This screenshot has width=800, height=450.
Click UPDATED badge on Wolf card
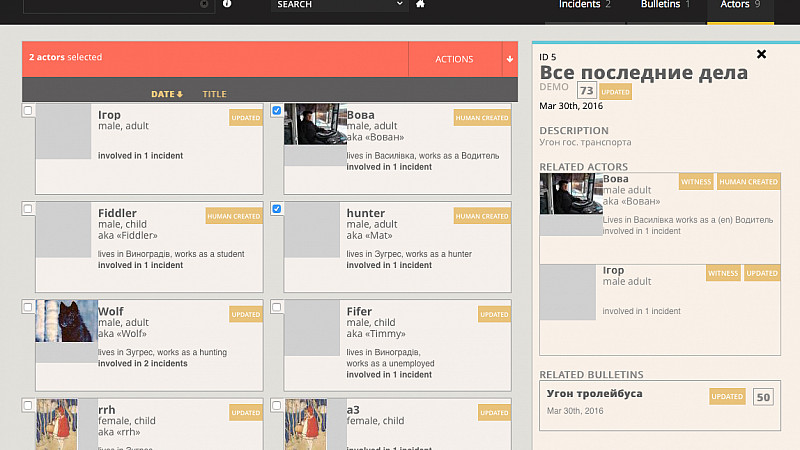[x=246, y=315]
